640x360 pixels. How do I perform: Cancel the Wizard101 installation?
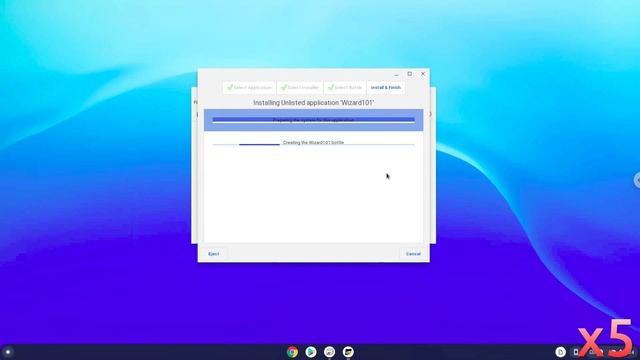(x=413, y=254)
